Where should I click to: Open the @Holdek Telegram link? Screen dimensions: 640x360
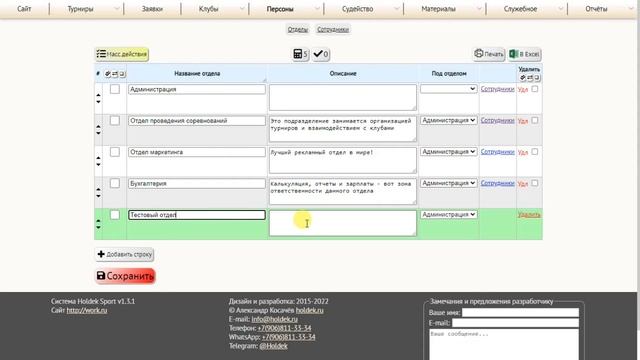coord(273,346)
